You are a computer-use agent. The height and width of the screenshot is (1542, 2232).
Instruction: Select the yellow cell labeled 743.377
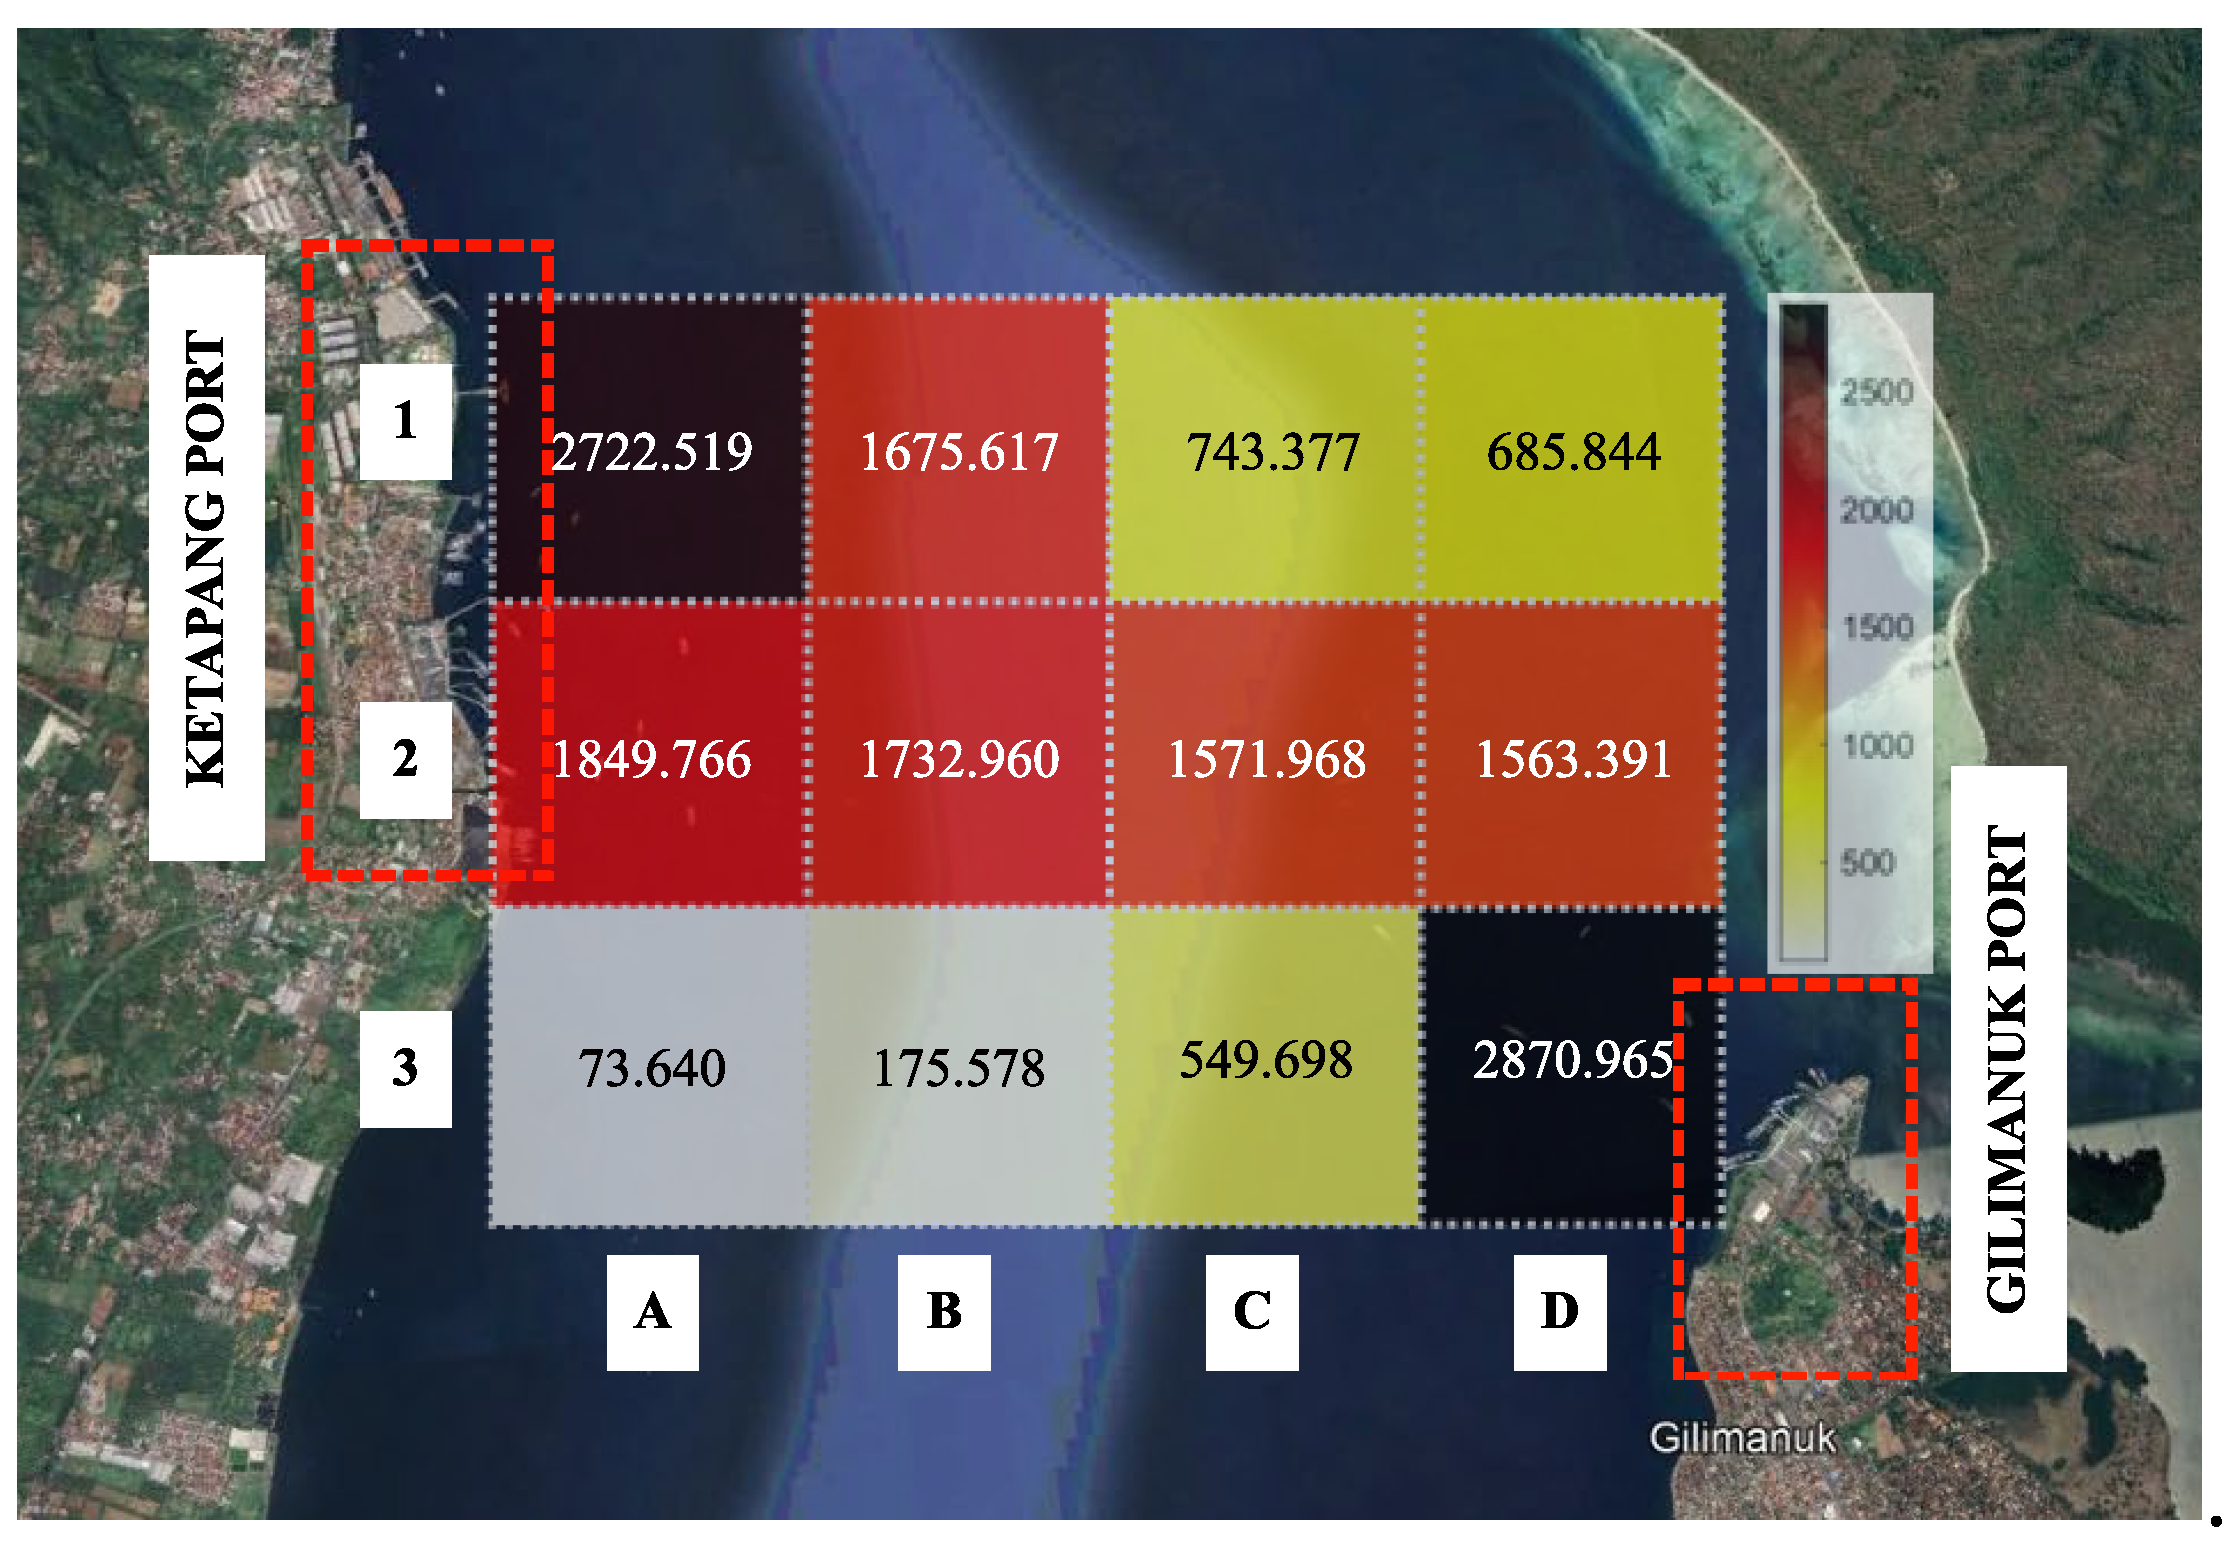[1271, 450]
